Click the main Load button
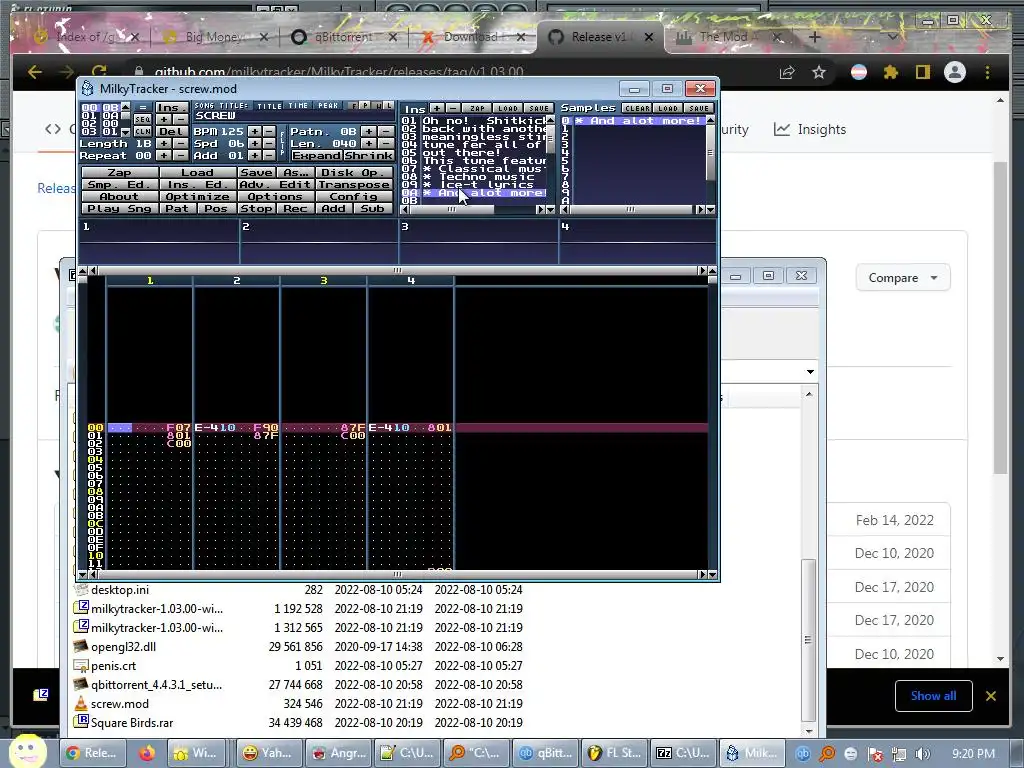The image size is (1024, 768). (197, 172)
